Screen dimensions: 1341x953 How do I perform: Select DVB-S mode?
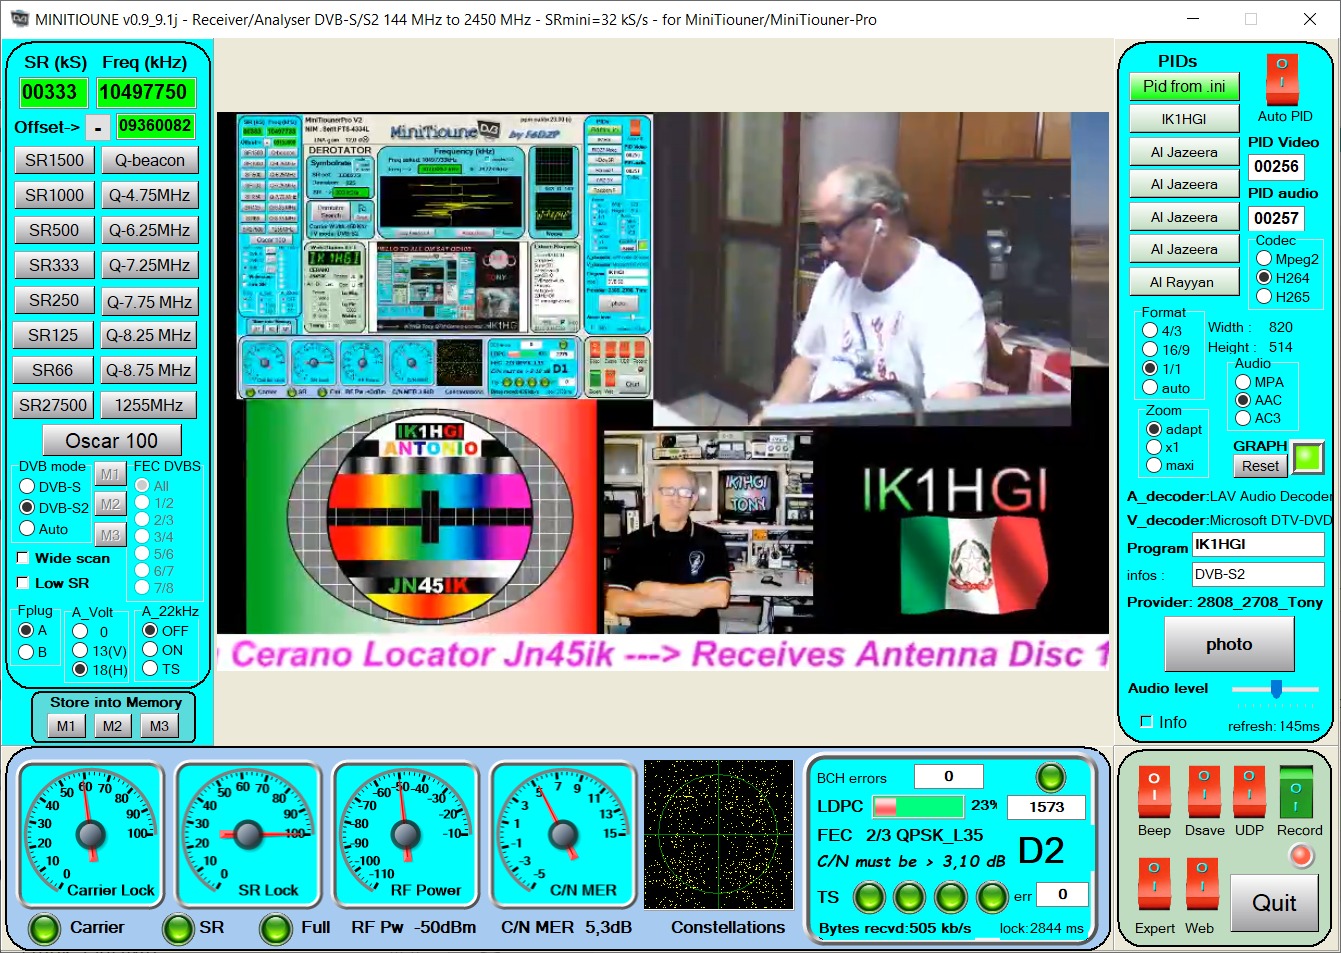[28, 487]
